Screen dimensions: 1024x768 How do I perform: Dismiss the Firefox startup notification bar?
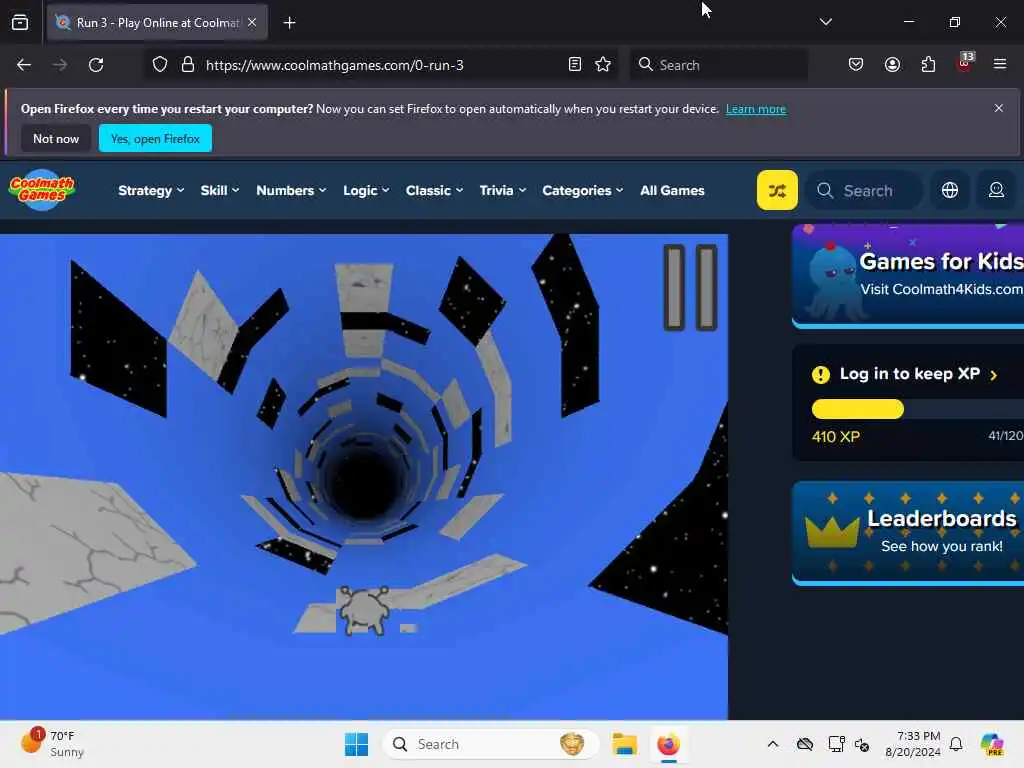click(x=999, y=108)
